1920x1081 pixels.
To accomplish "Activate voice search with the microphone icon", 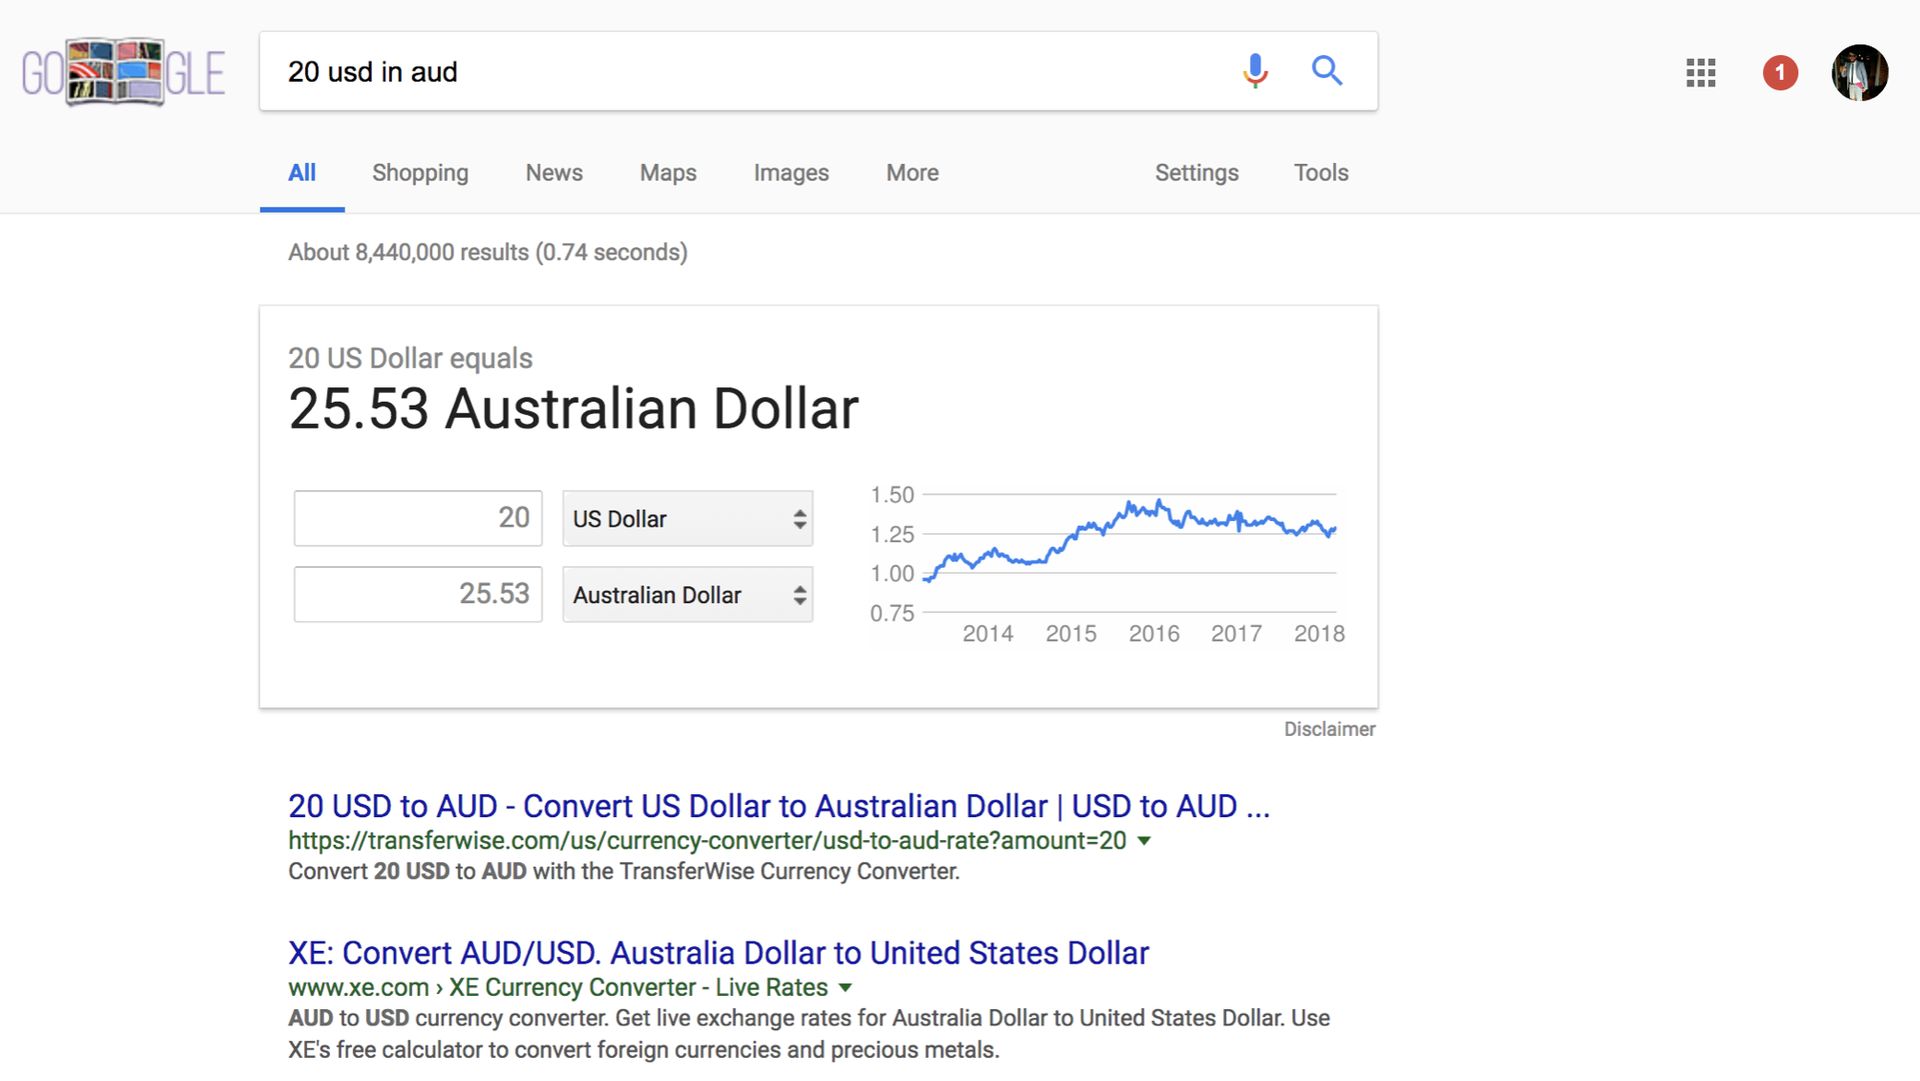I will (1253, 71).
